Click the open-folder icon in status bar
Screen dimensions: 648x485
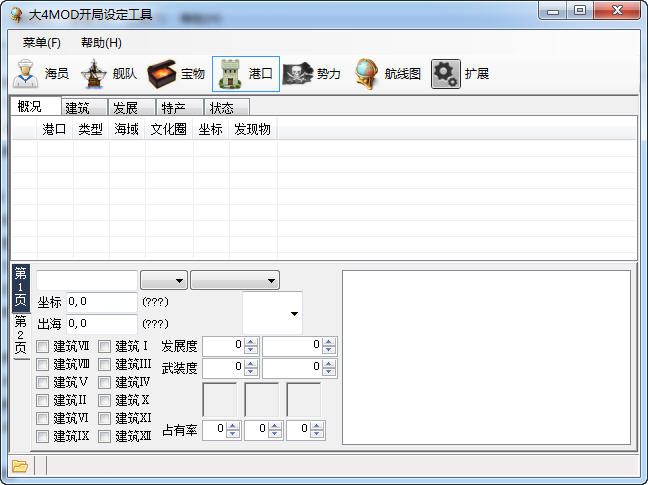pos(19,466)
